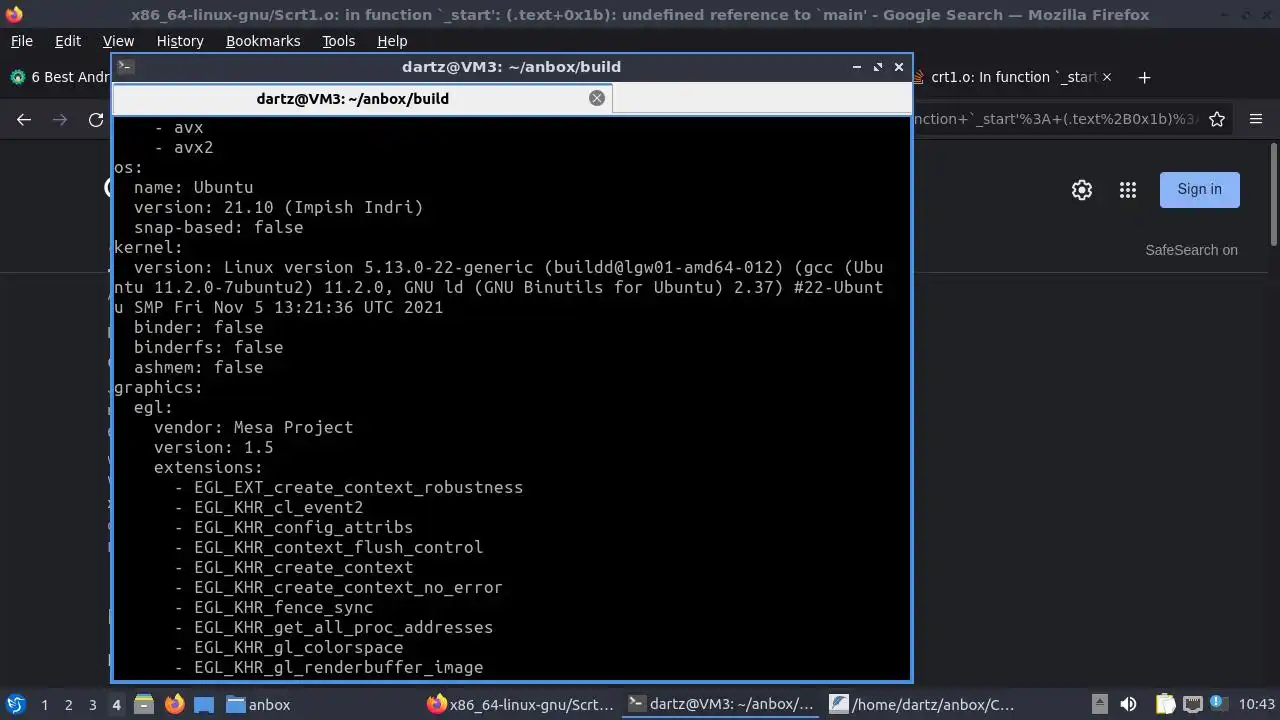
Task: Click the Firefox URL address field
Action: (1054, 119)
